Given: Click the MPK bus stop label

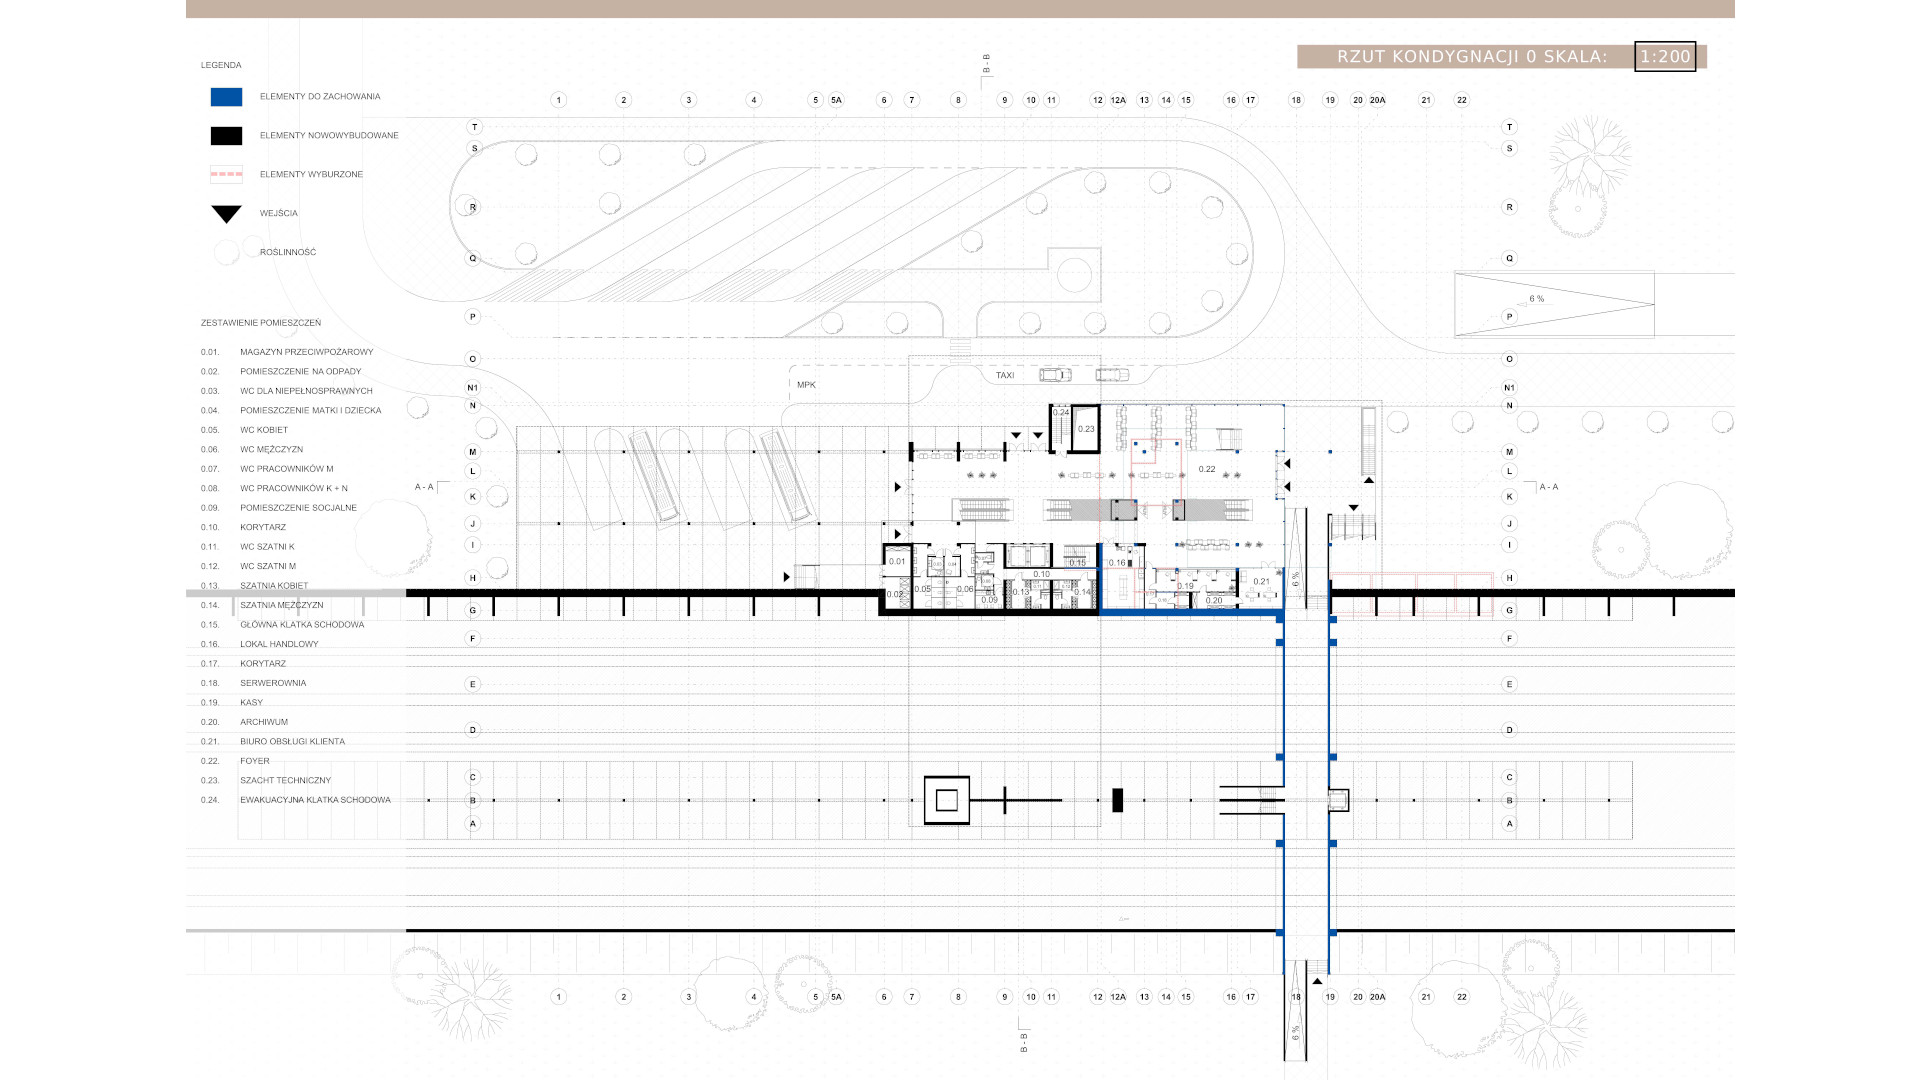Looking at the screenshot, I should 806,385.
